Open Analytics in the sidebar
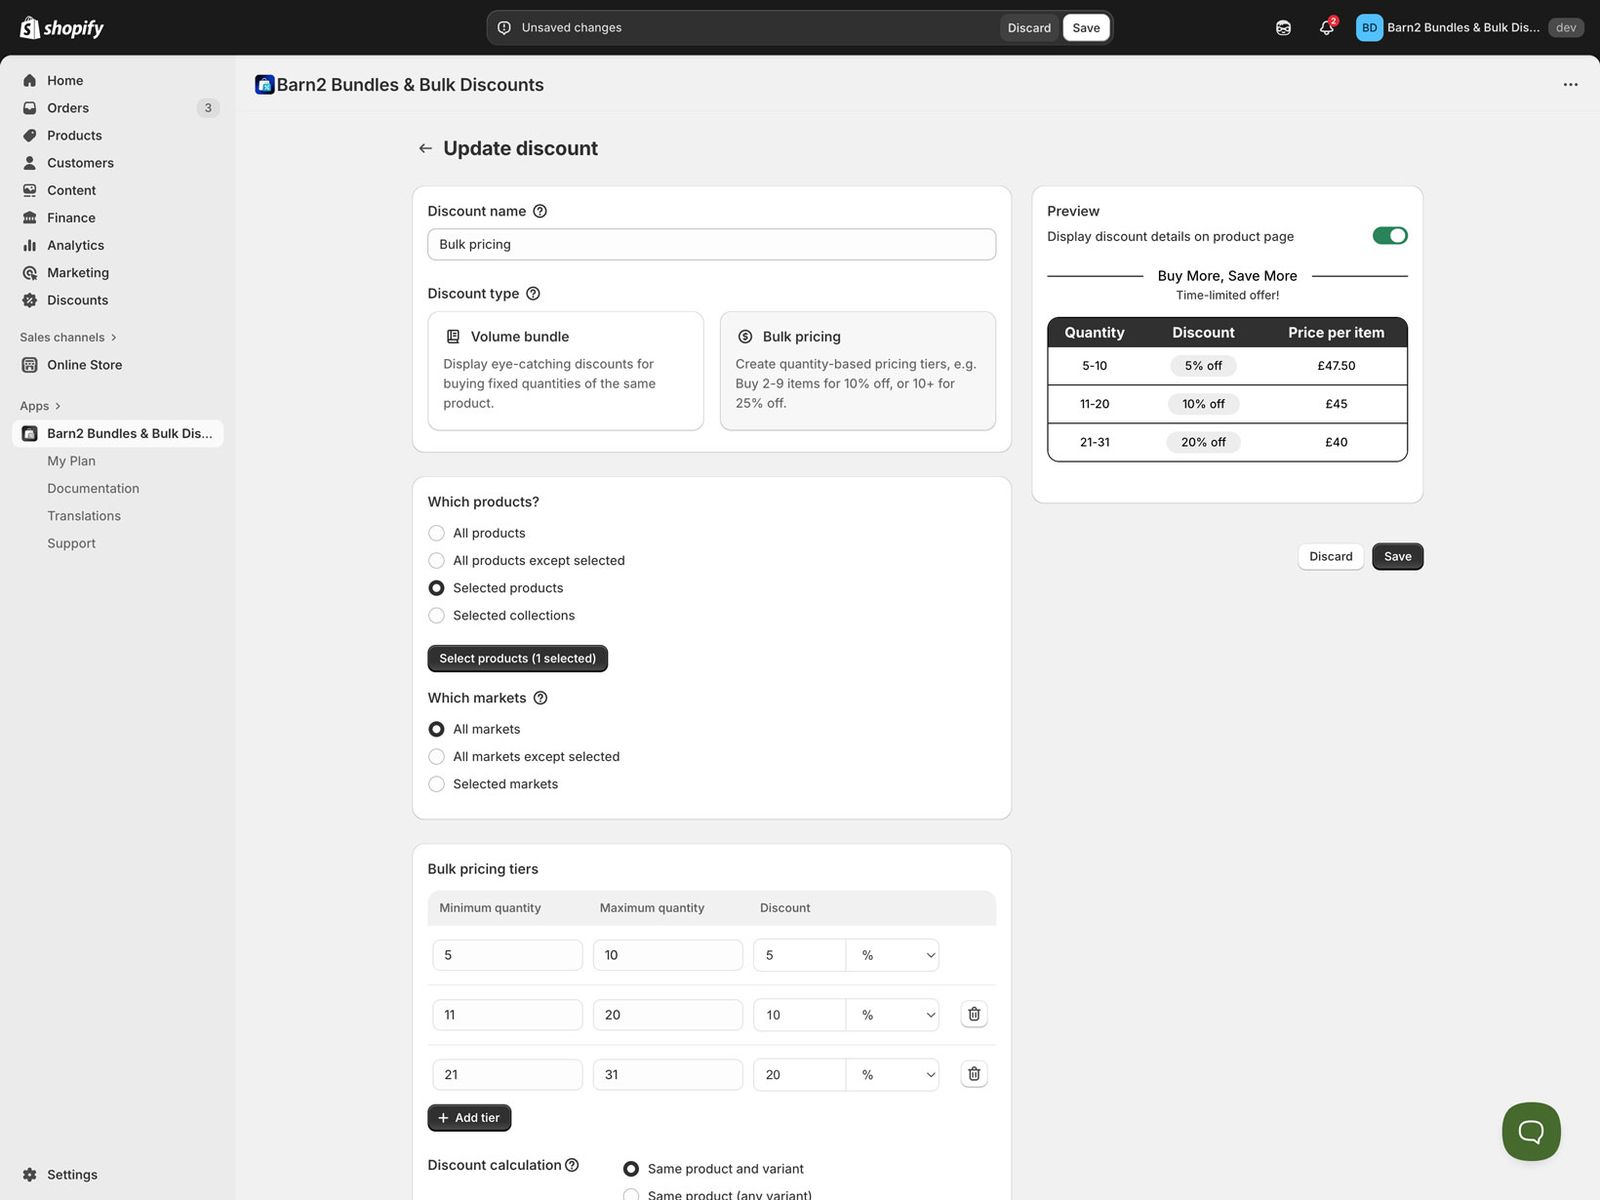 coord(75,245)
